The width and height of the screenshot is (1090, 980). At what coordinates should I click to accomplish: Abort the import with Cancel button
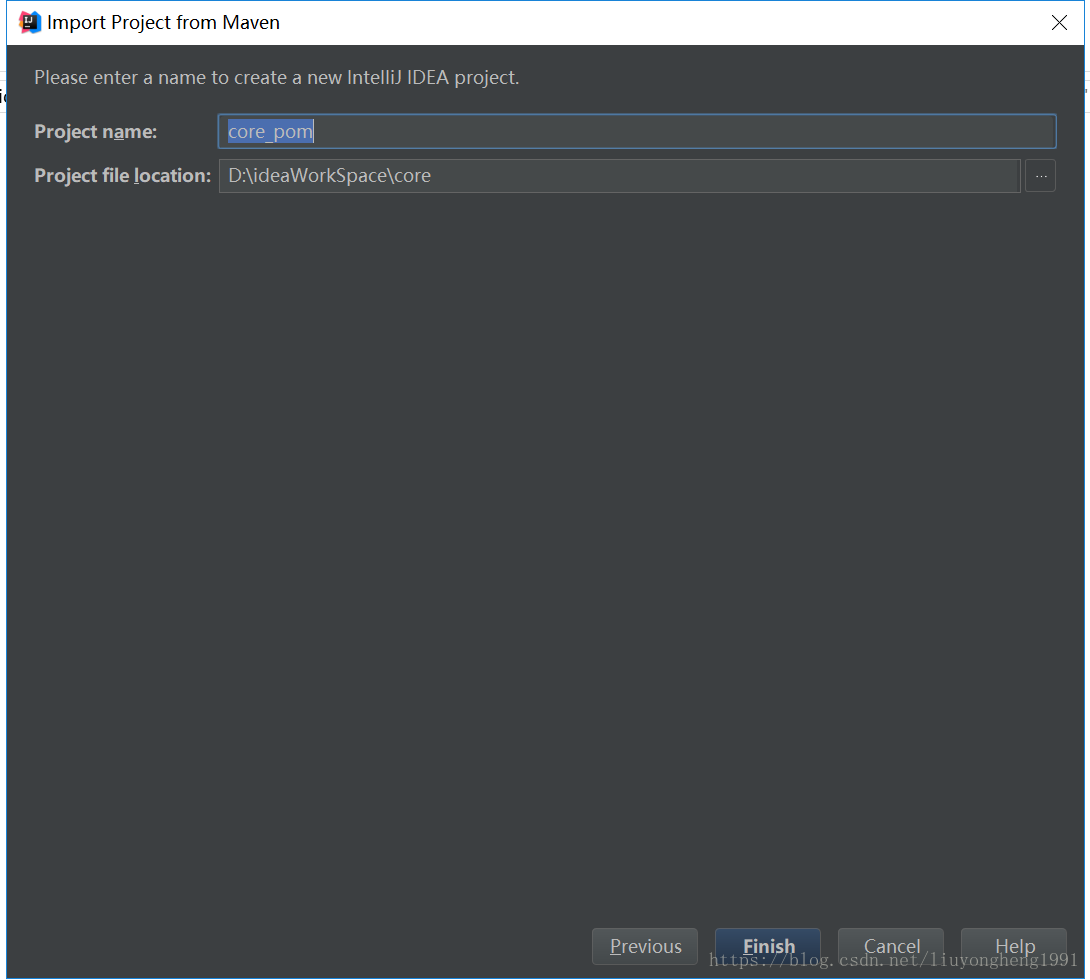(890, 946)
